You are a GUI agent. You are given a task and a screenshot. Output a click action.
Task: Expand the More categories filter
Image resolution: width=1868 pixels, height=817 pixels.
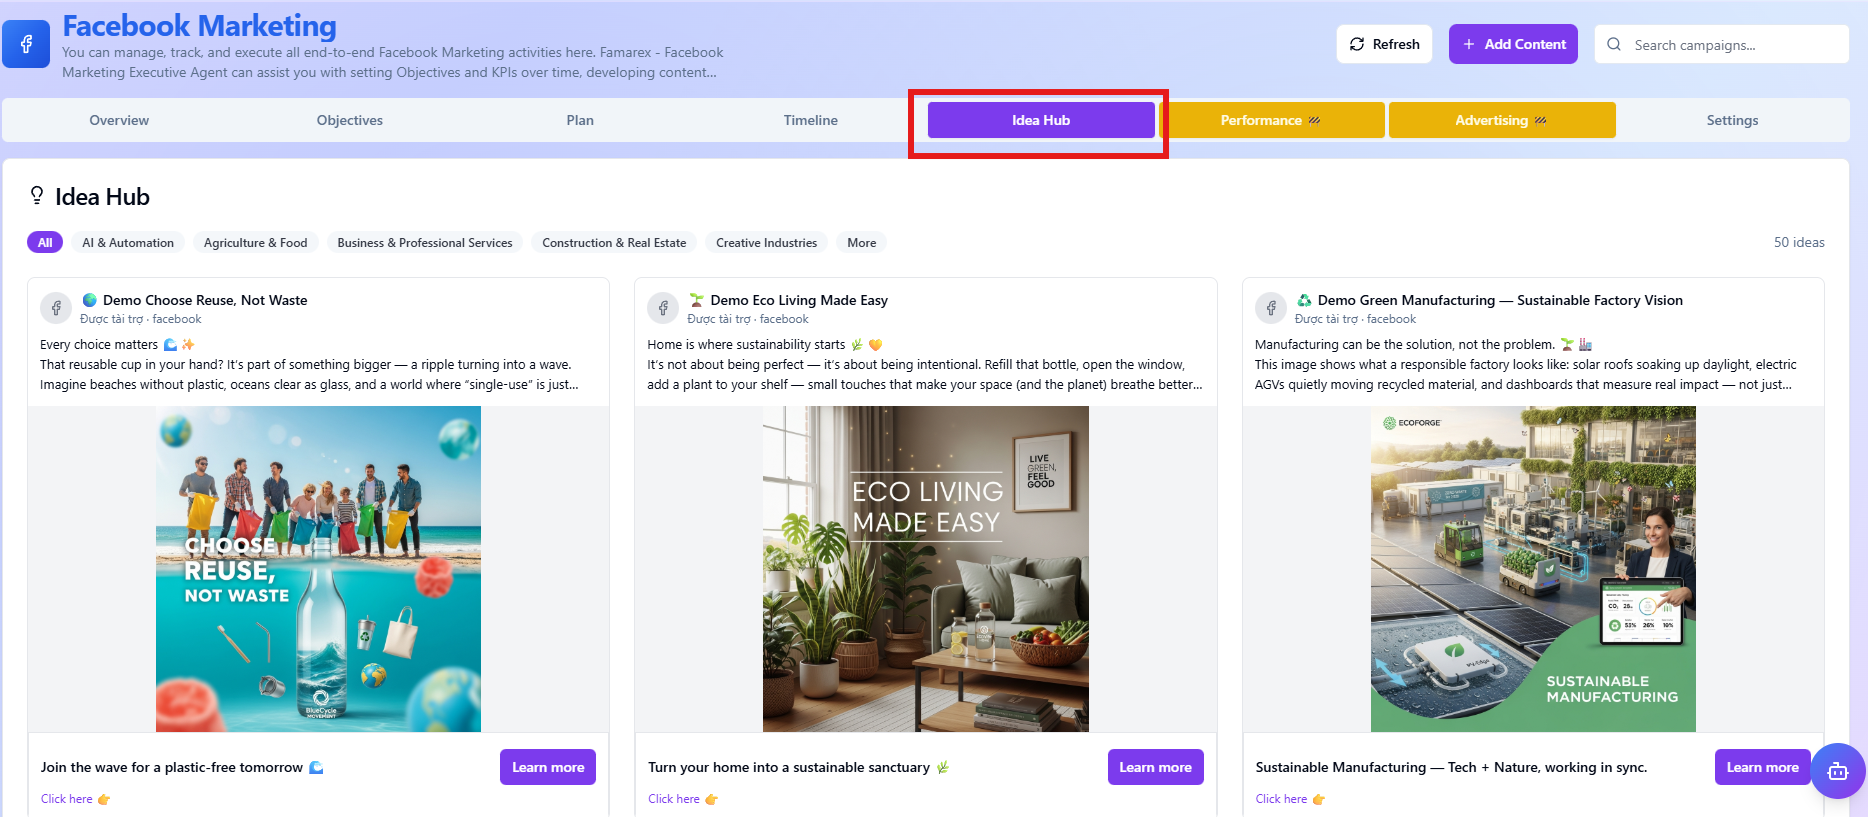pyautogui.click(x=861, y=243)
